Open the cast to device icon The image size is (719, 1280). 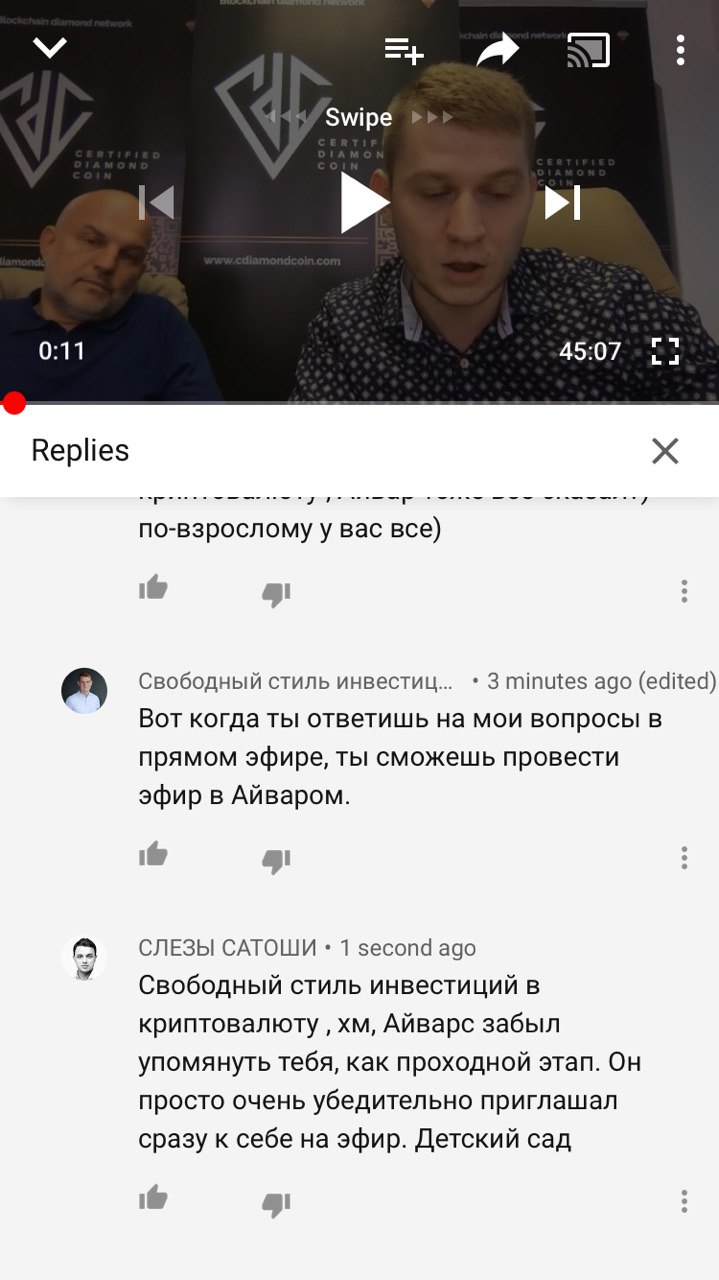coord(588,50)
